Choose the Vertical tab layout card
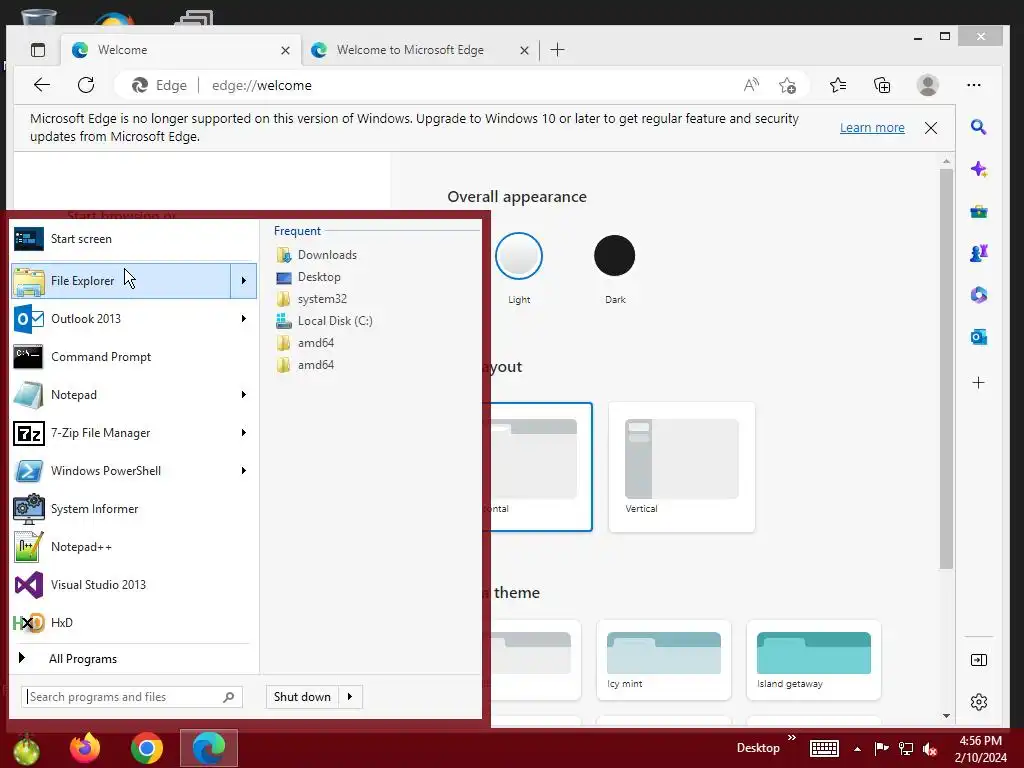1024x768 pixels. point(682,467)
